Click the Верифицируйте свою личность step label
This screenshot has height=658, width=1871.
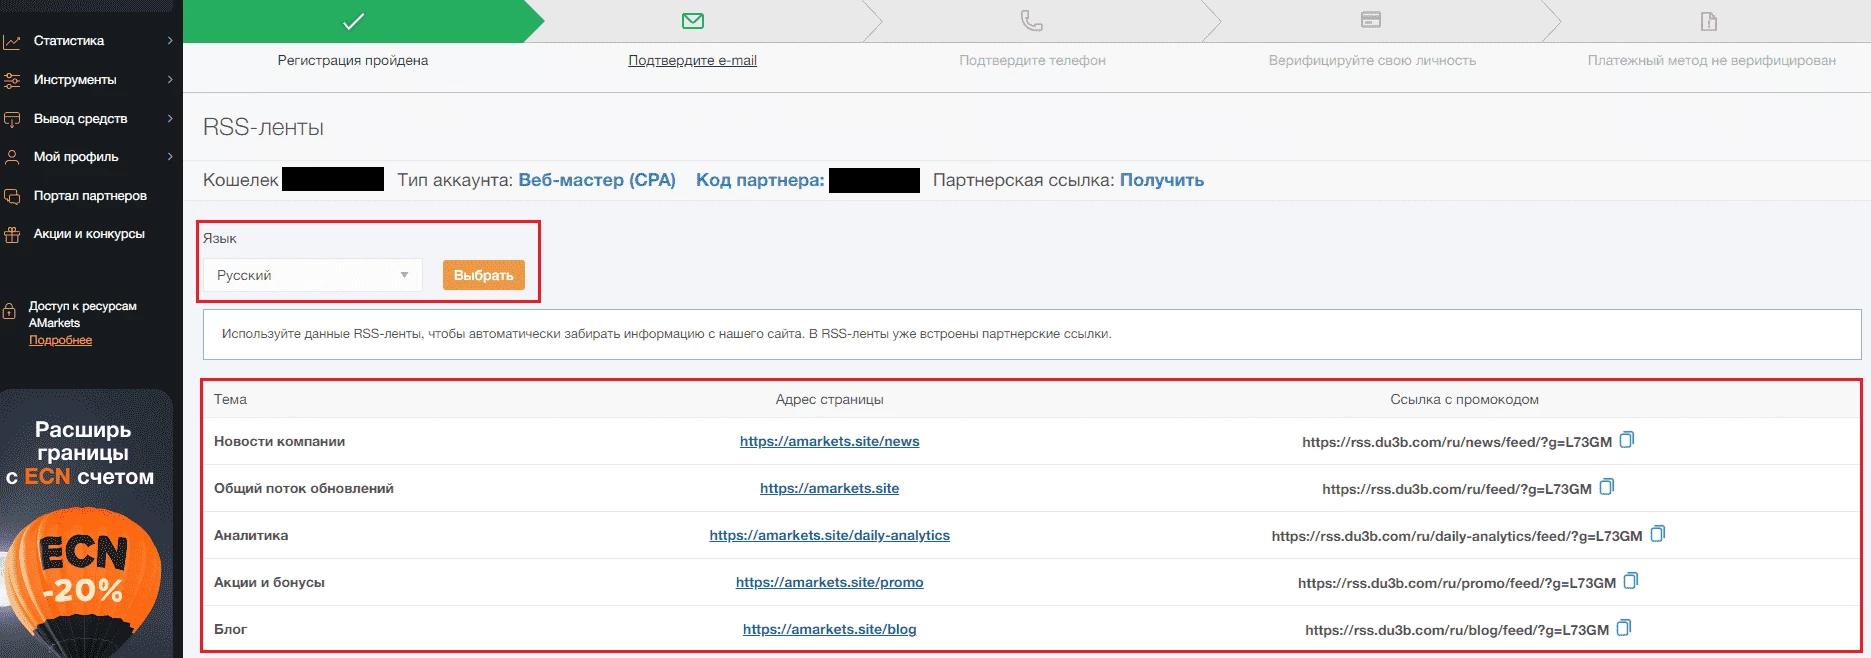pos(1372,60)
